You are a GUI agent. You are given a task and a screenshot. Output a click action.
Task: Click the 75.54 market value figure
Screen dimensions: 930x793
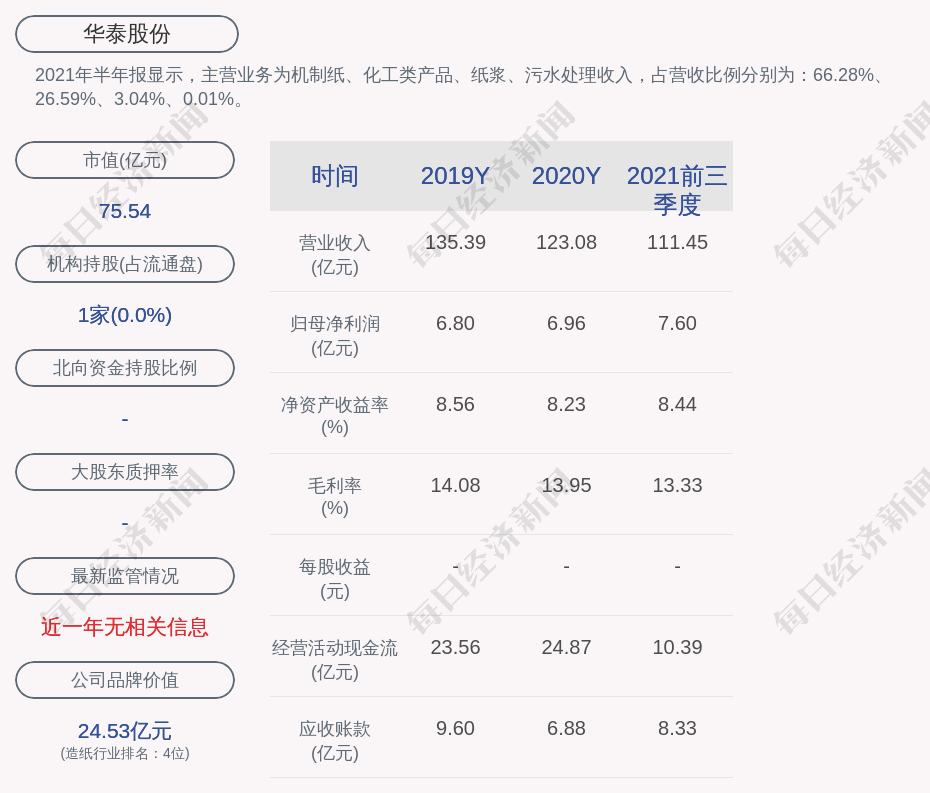(125, 211)
